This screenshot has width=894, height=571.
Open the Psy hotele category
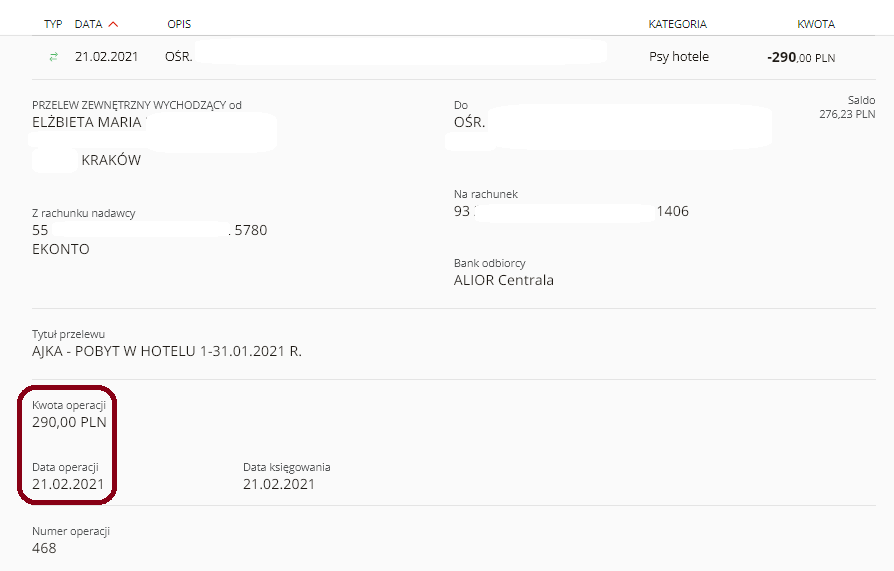click(x=678, y=56)
